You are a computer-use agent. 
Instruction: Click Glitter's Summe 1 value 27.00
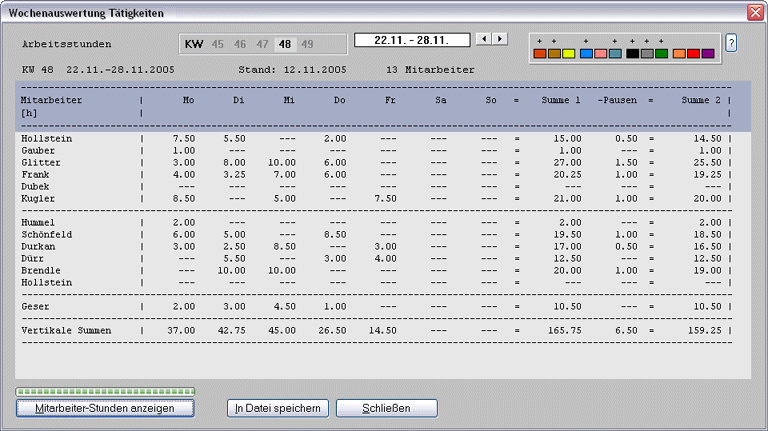[x=567, y=163]
